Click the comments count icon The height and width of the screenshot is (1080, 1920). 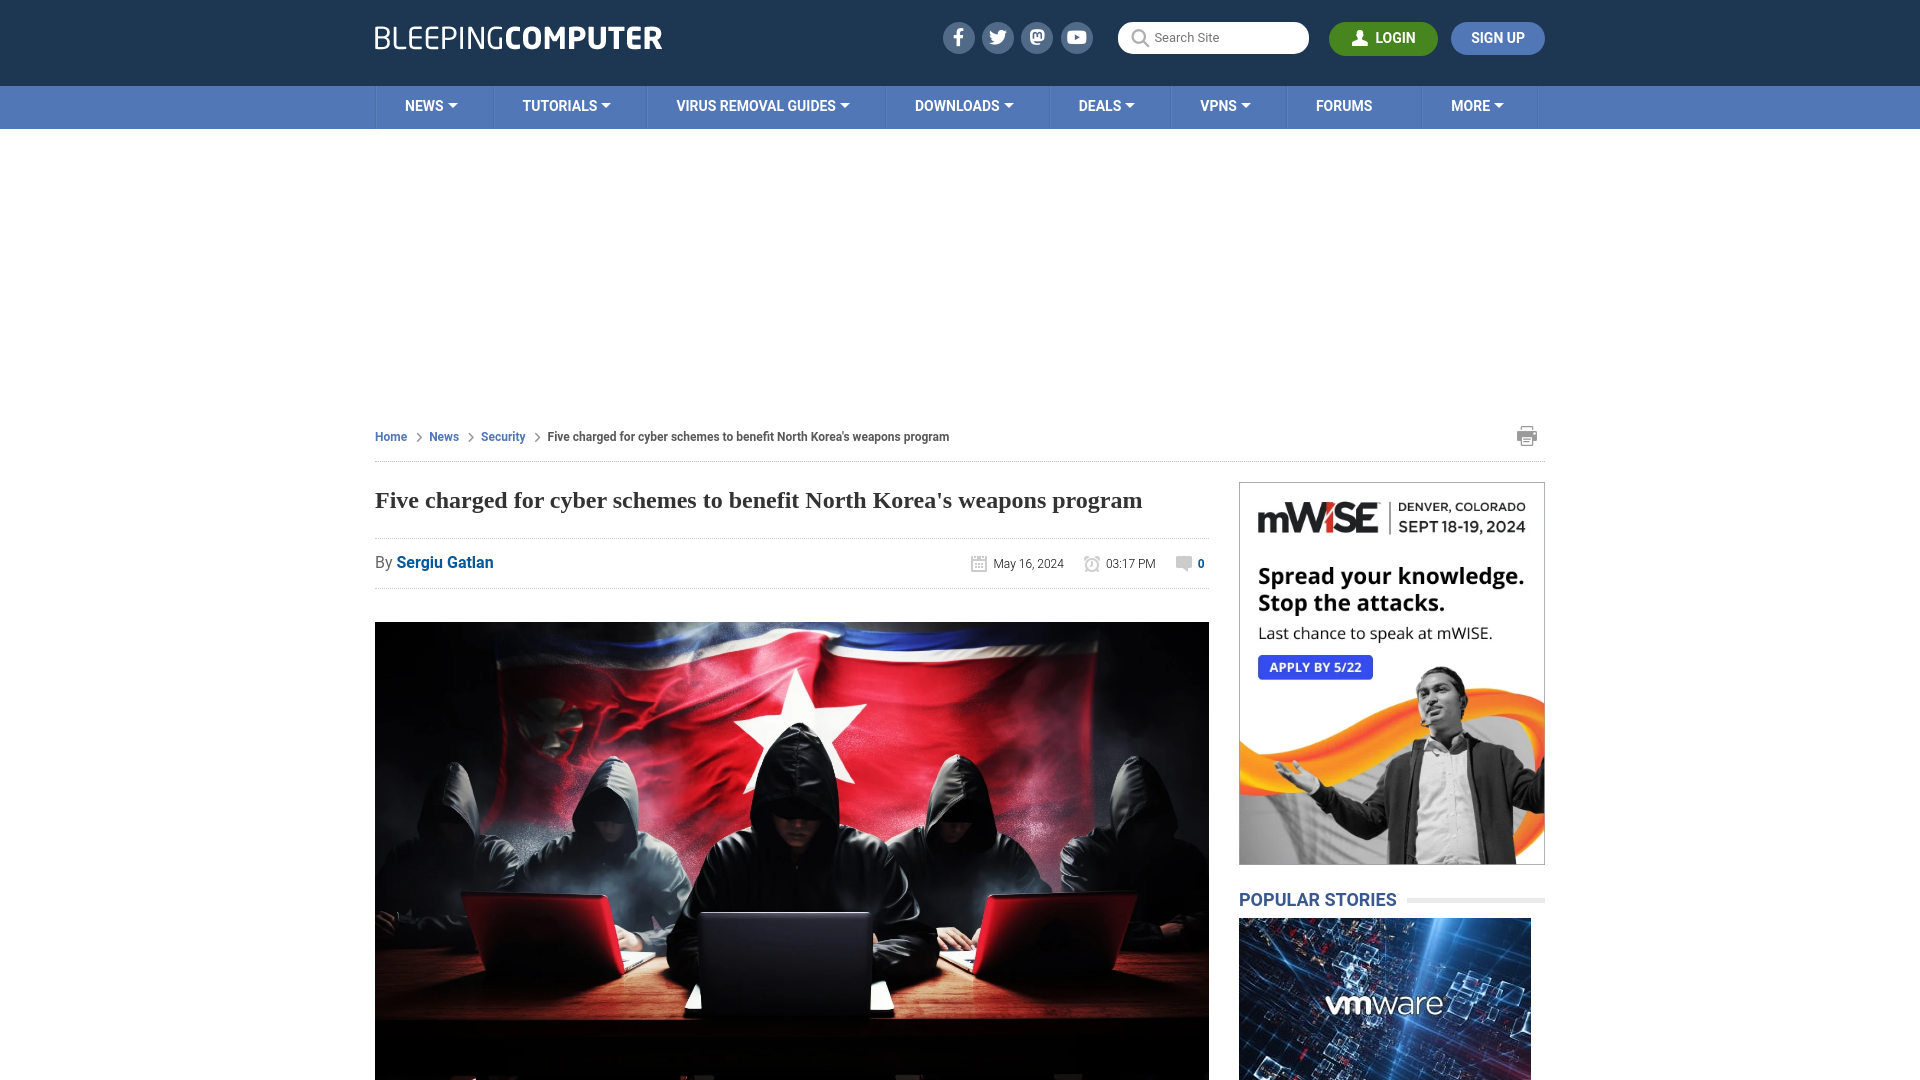(1182, 563)
